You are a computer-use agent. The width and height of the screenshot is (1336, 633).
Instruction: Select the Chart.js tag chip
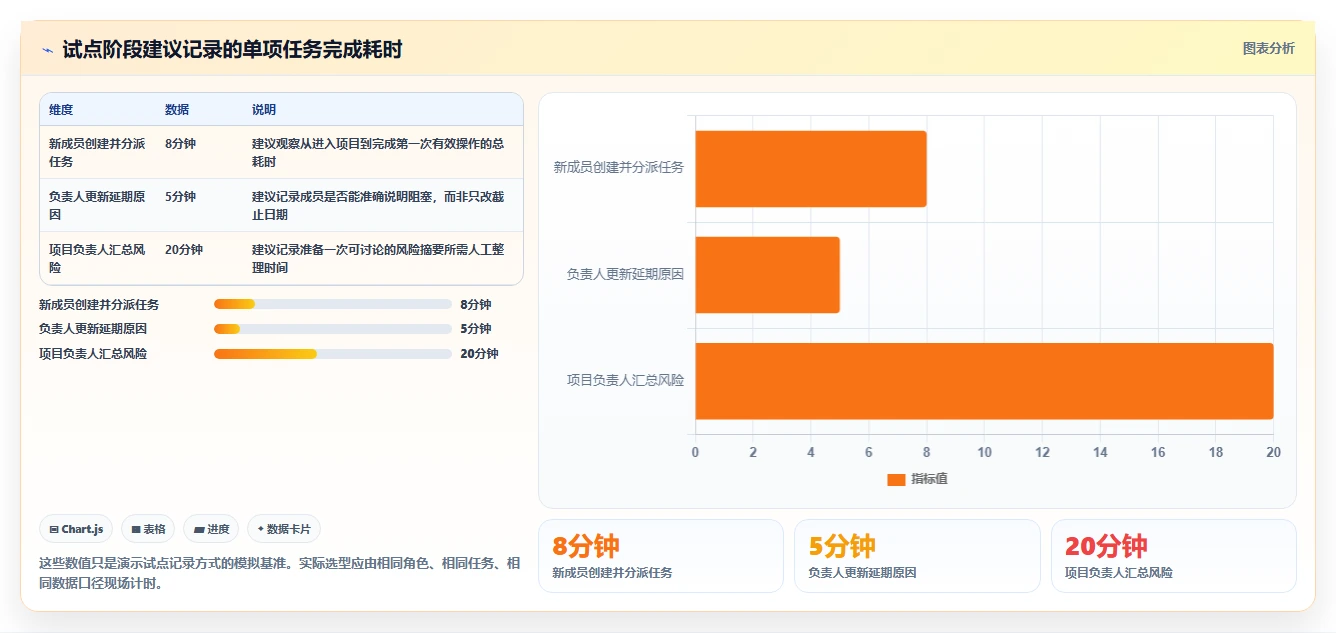point(76,529)
